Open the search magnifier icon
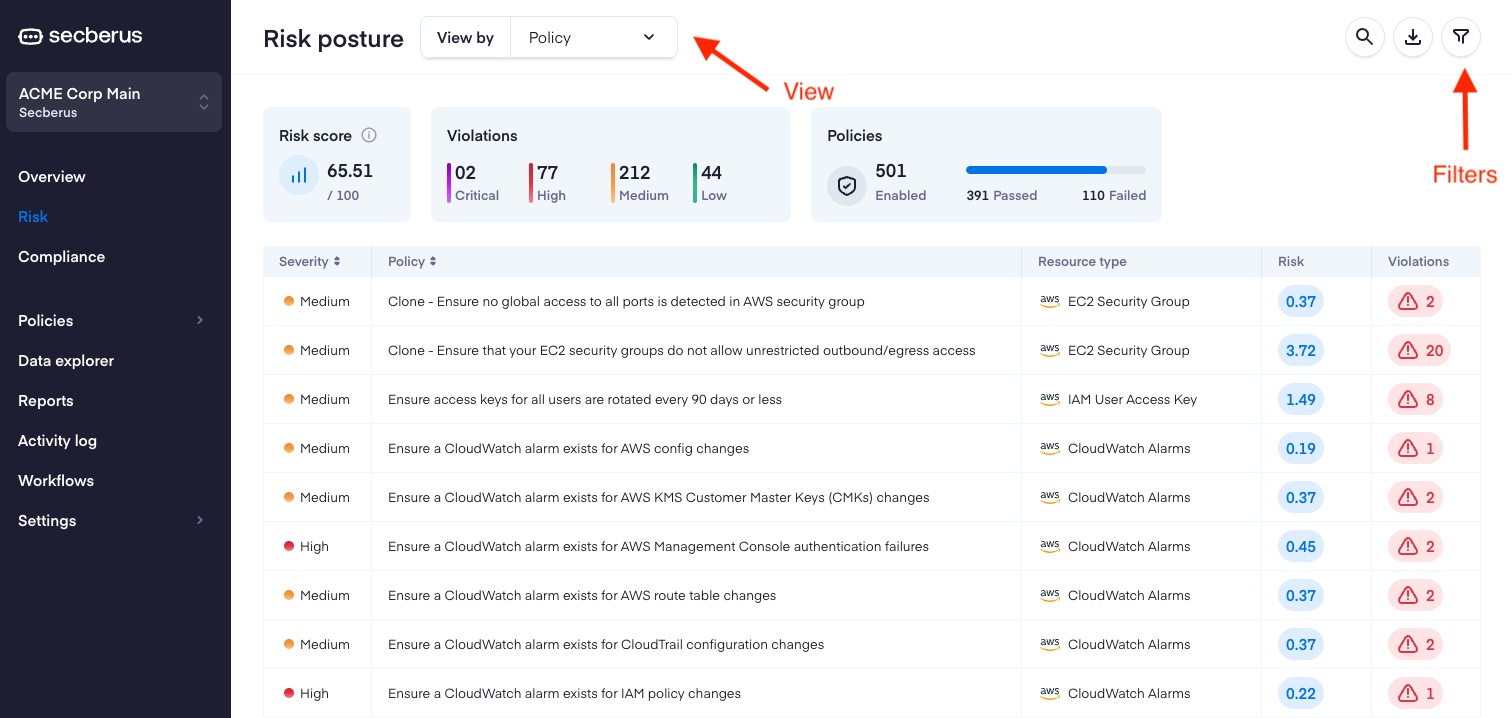Screen dimensions: 1512x718 point(1364,37)
